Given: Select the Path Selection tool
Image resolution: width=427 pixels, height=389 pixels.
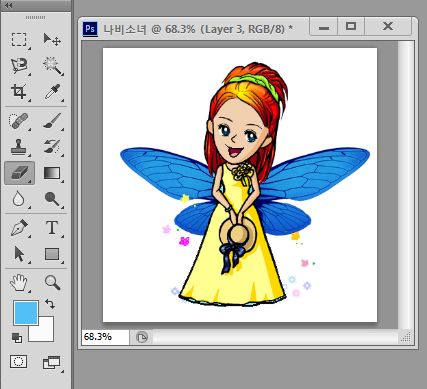Looking at the screenshot, I should click(19, 254).
